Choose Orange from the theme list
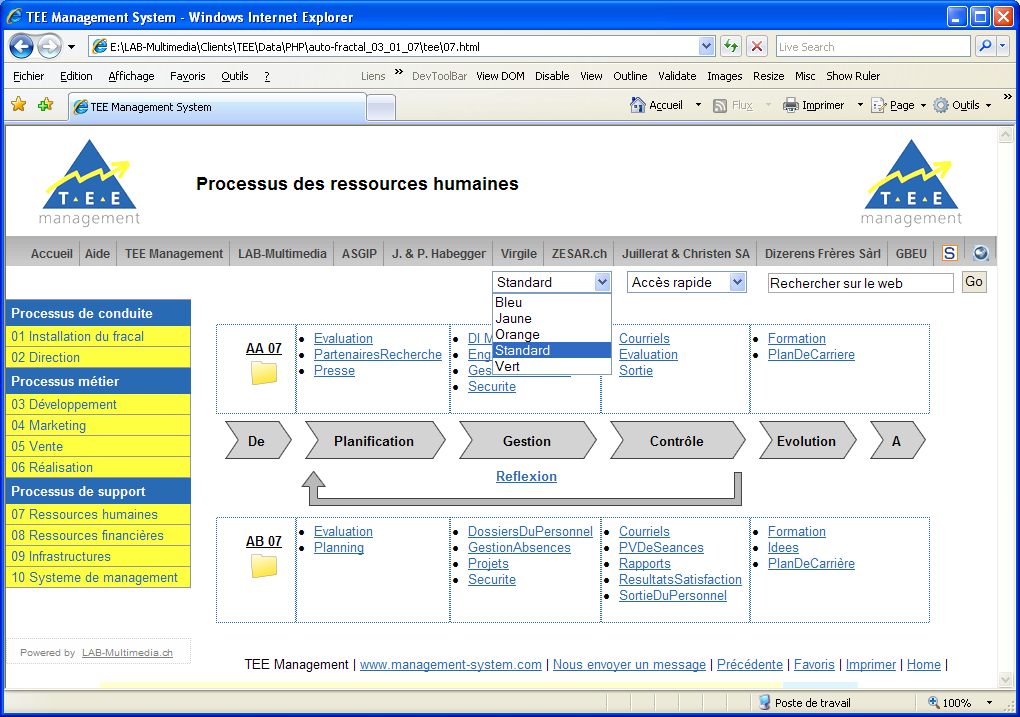Viewport: 1020px width, 717px height. (552, 334)
